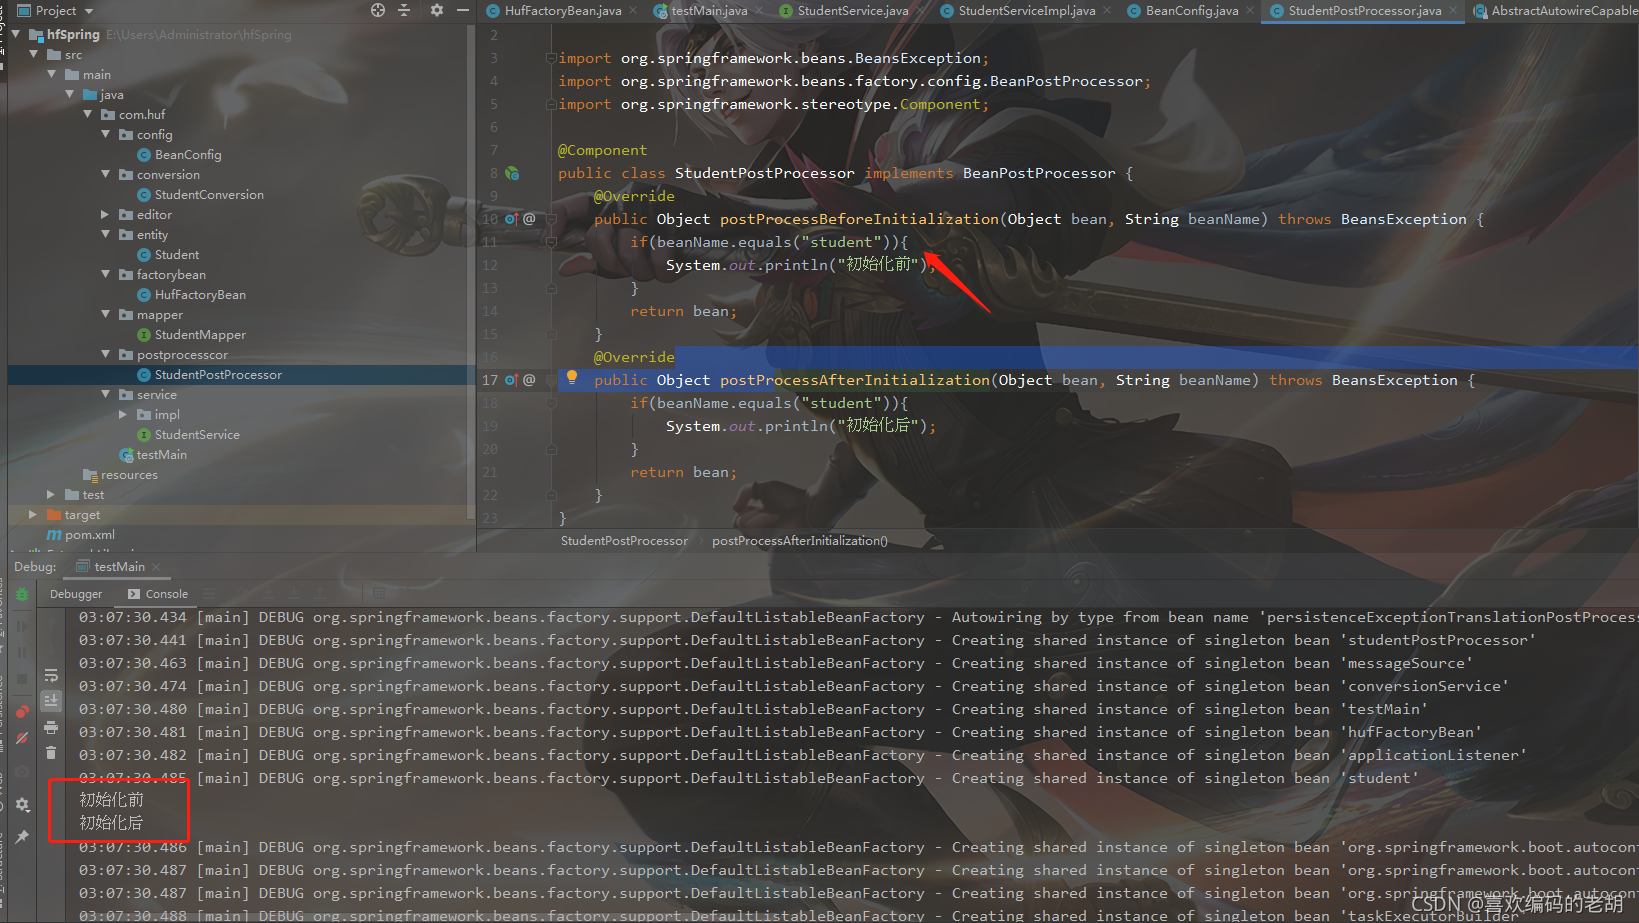Click the BeanPostProcessor interface name on line 8
This screenshot has width=1639, height=923.
(1039, 173)
